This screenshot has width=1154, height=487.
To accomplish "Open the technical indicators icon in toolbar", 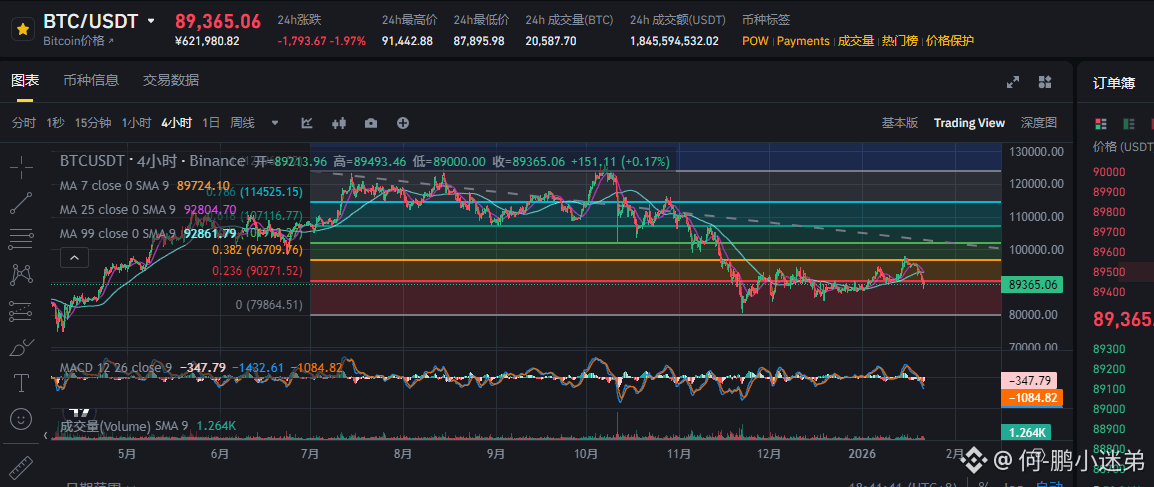I will point(307,123).
